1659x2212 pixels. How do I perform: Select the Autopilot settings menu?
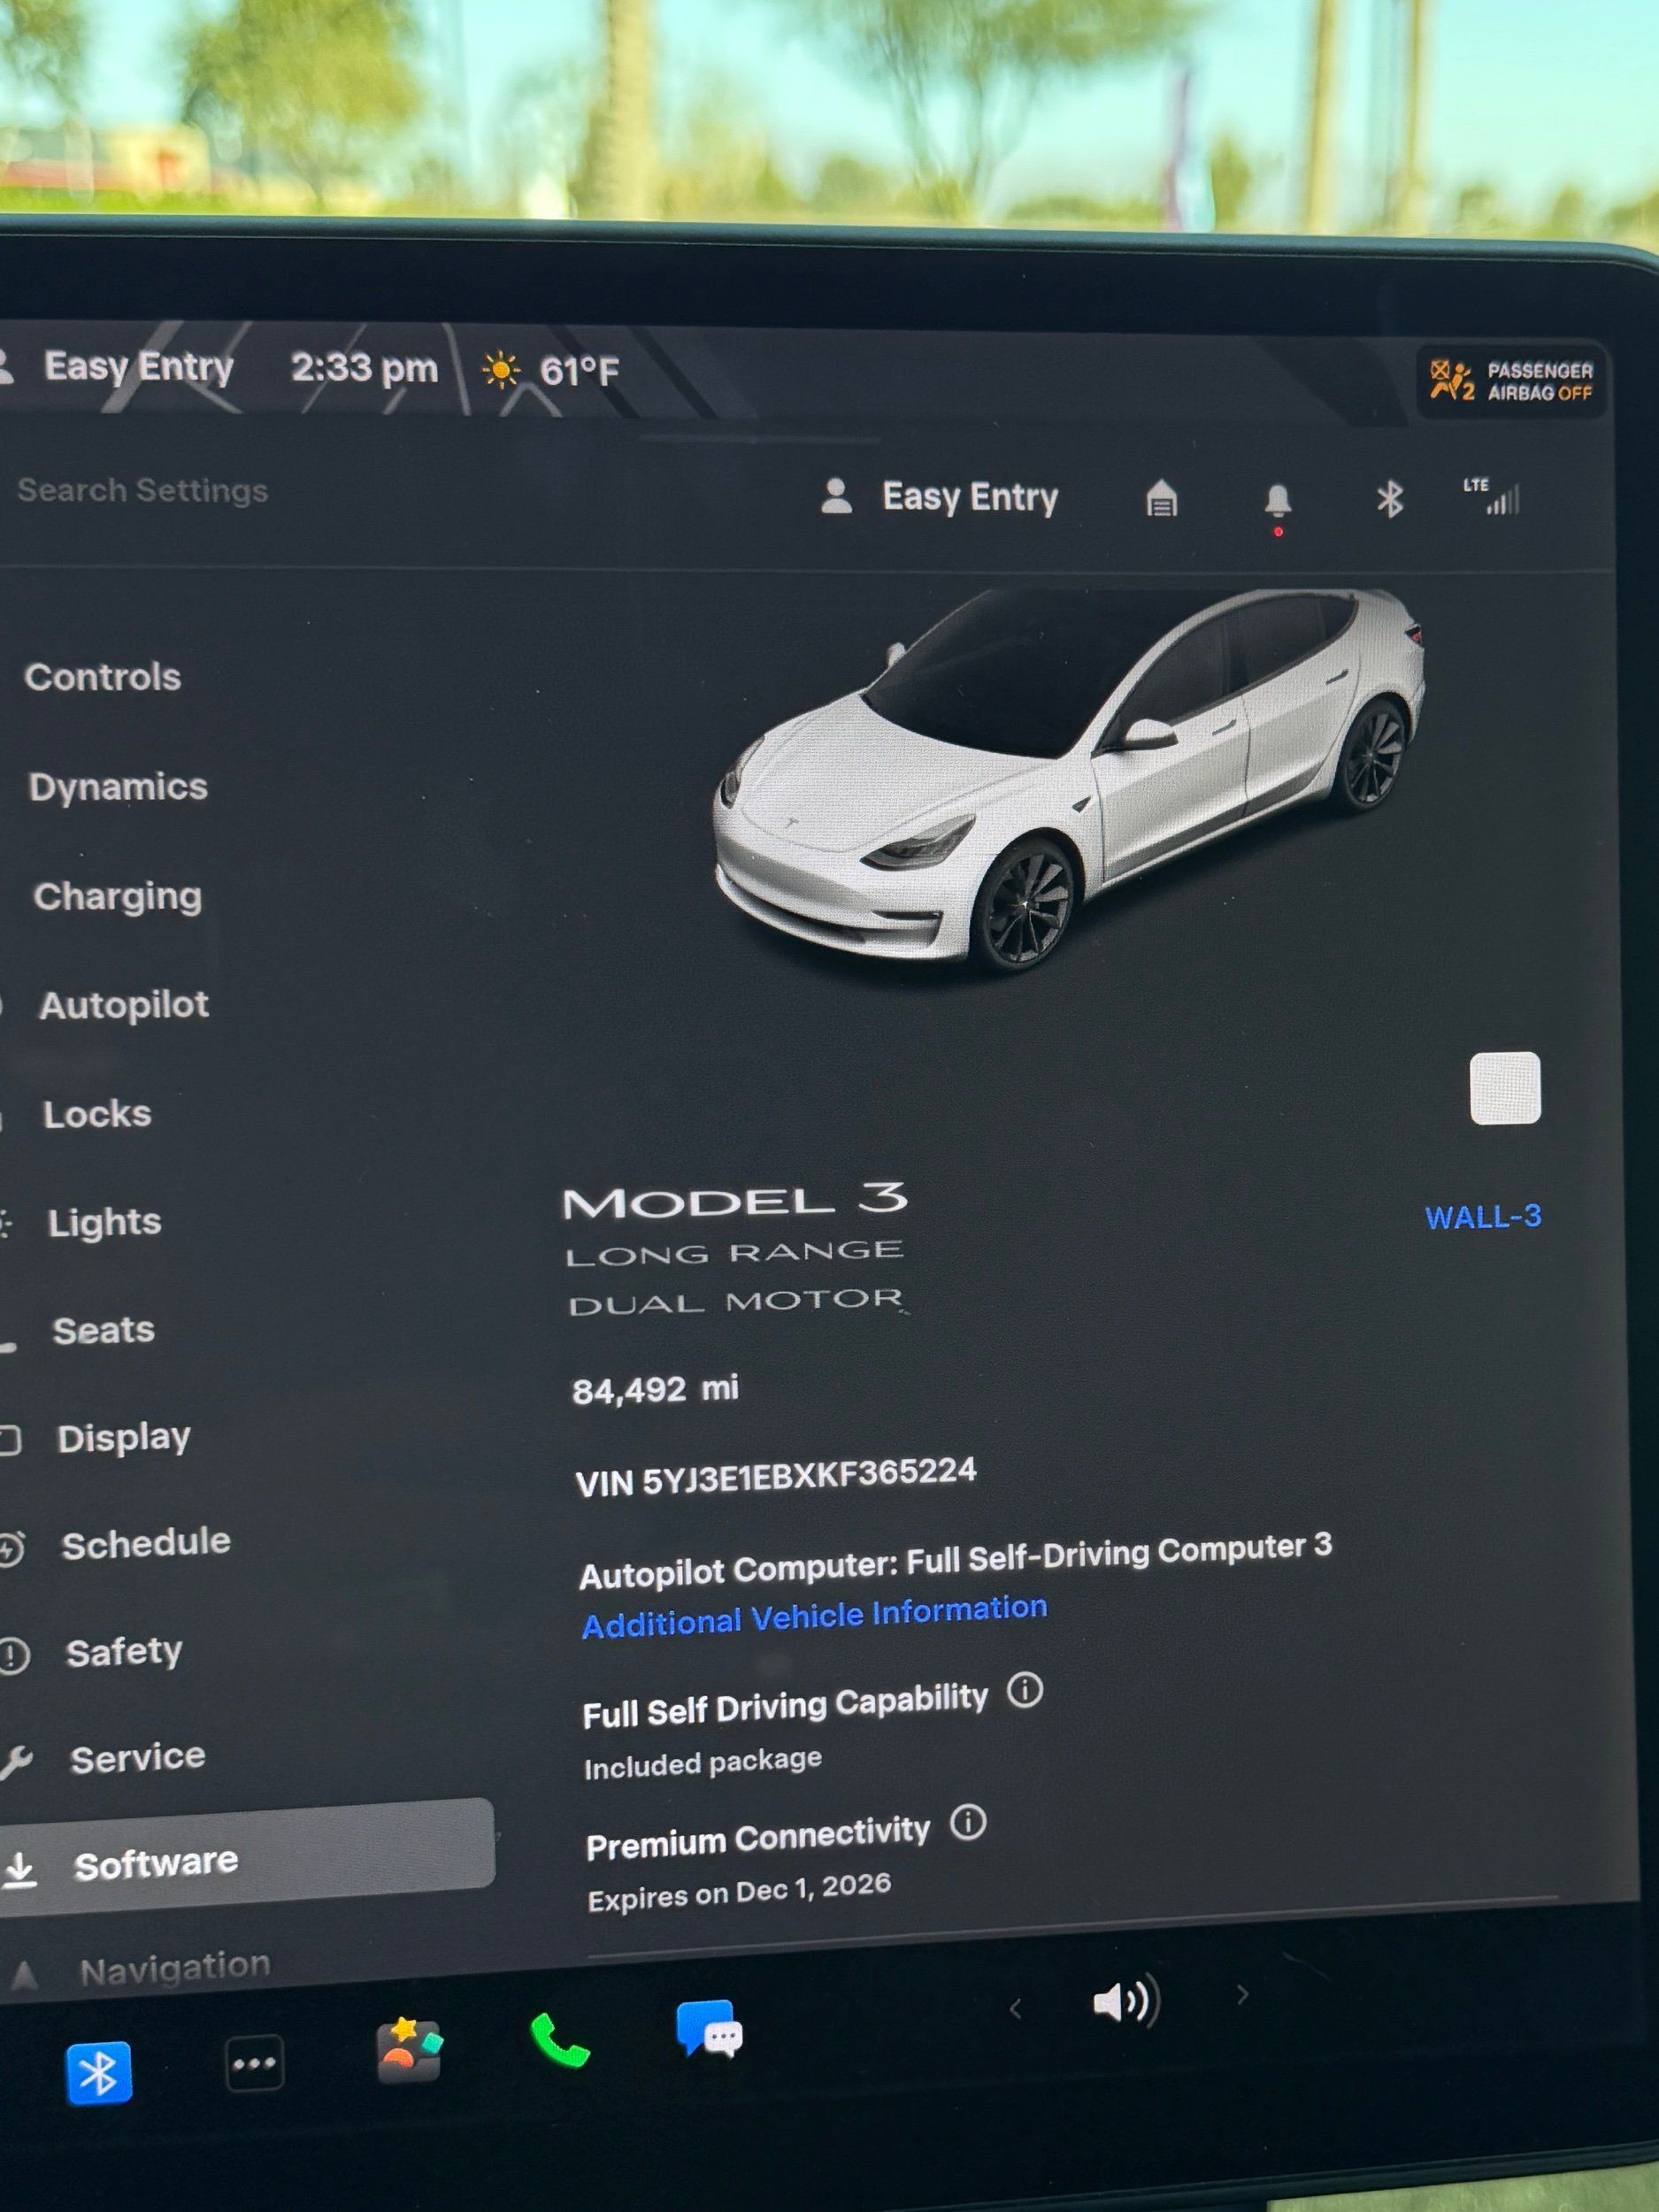[124, 1005]
